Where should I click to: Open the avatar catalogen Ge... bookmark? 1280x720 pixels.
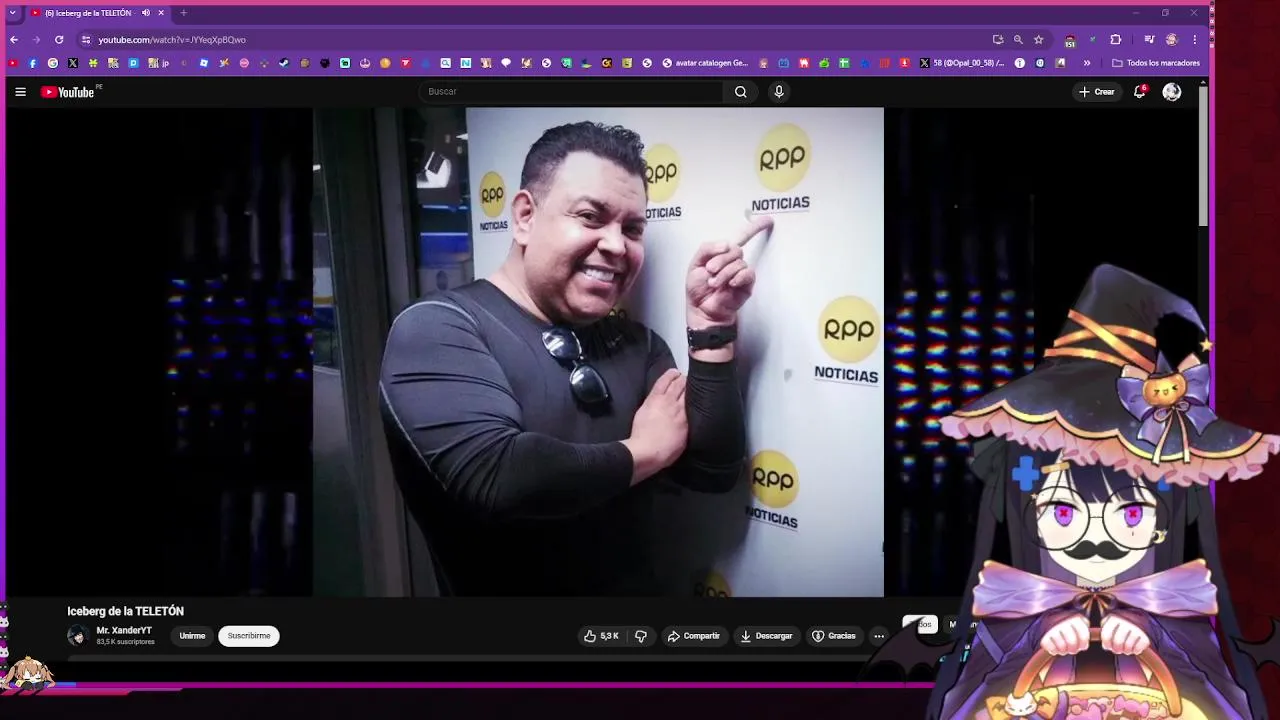click(705, 63)
